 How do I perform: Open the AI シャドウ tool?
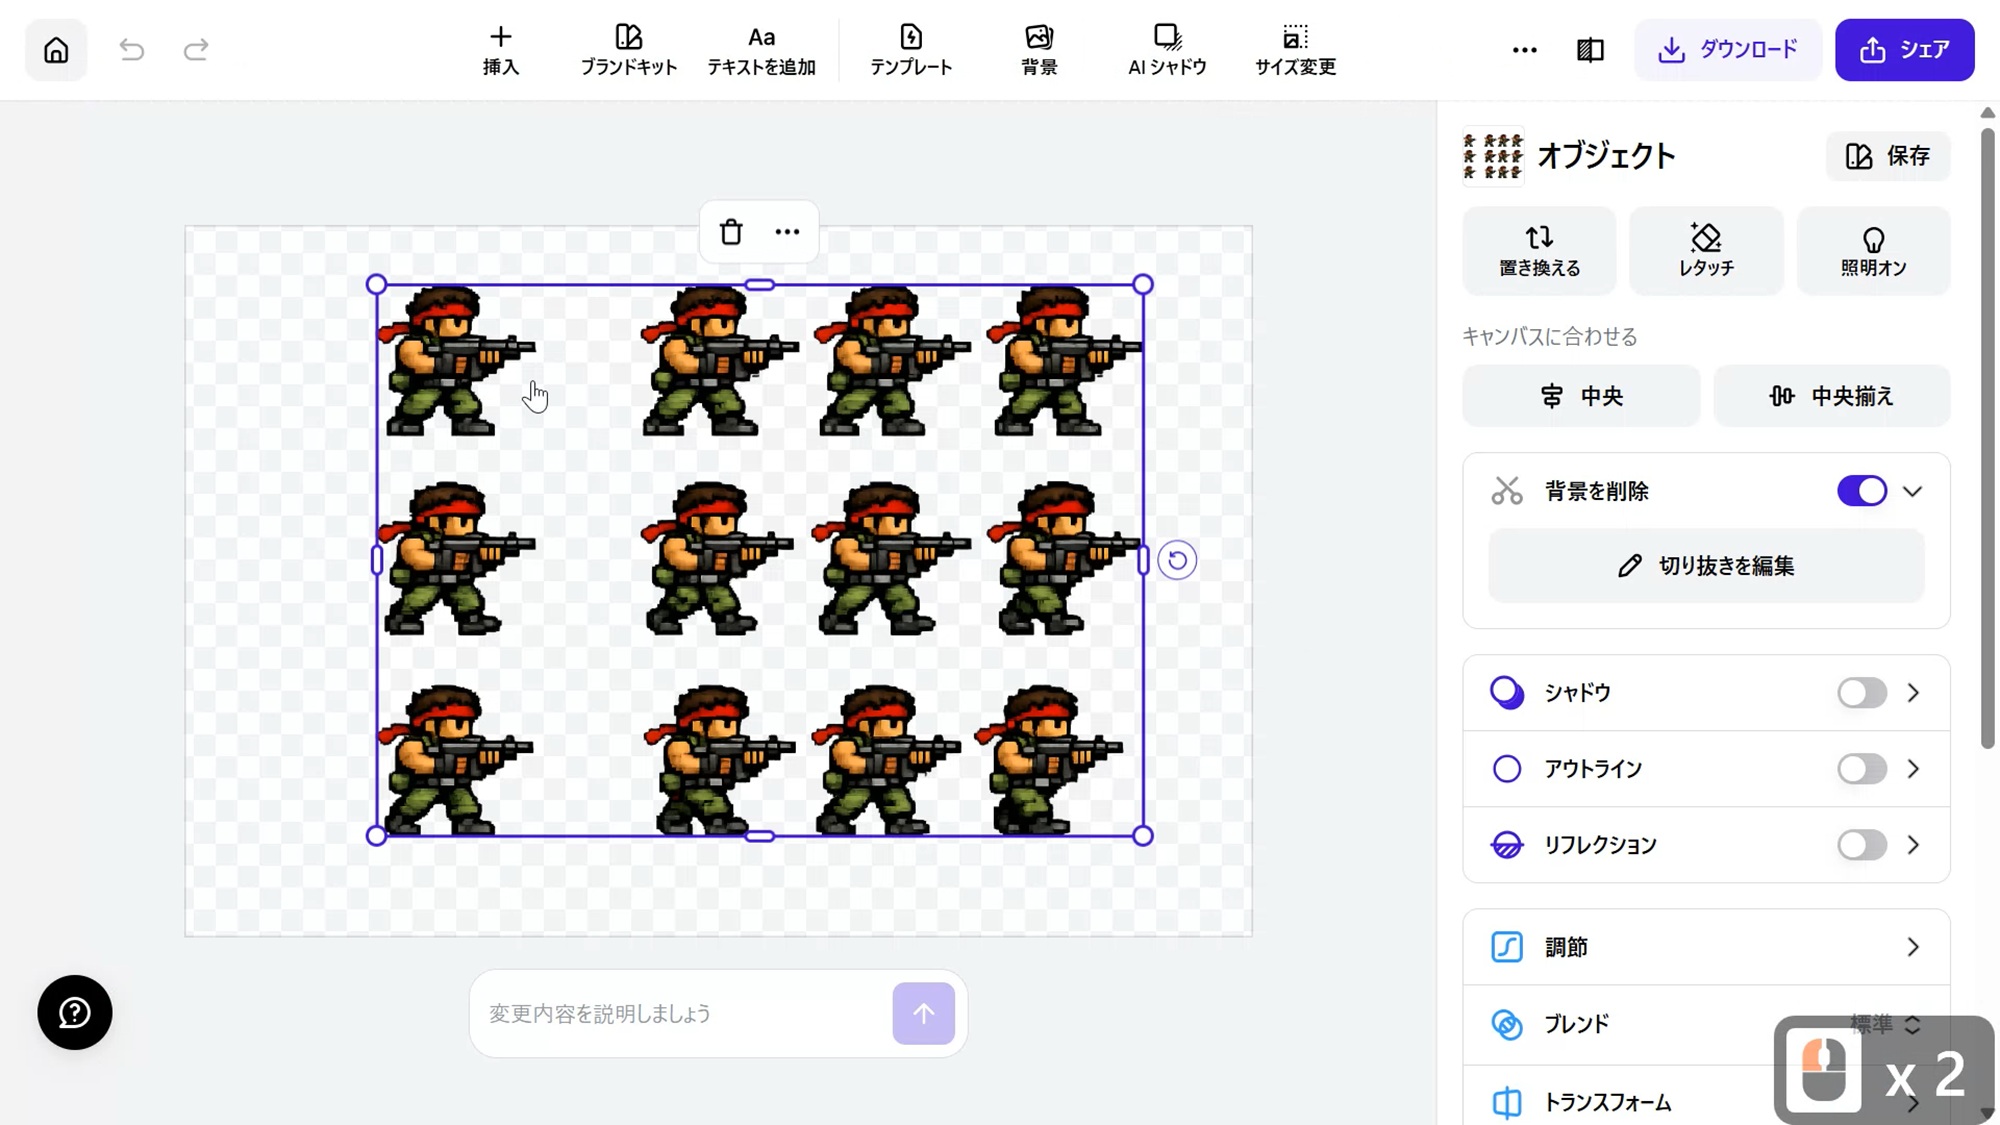click(1167, 50)
